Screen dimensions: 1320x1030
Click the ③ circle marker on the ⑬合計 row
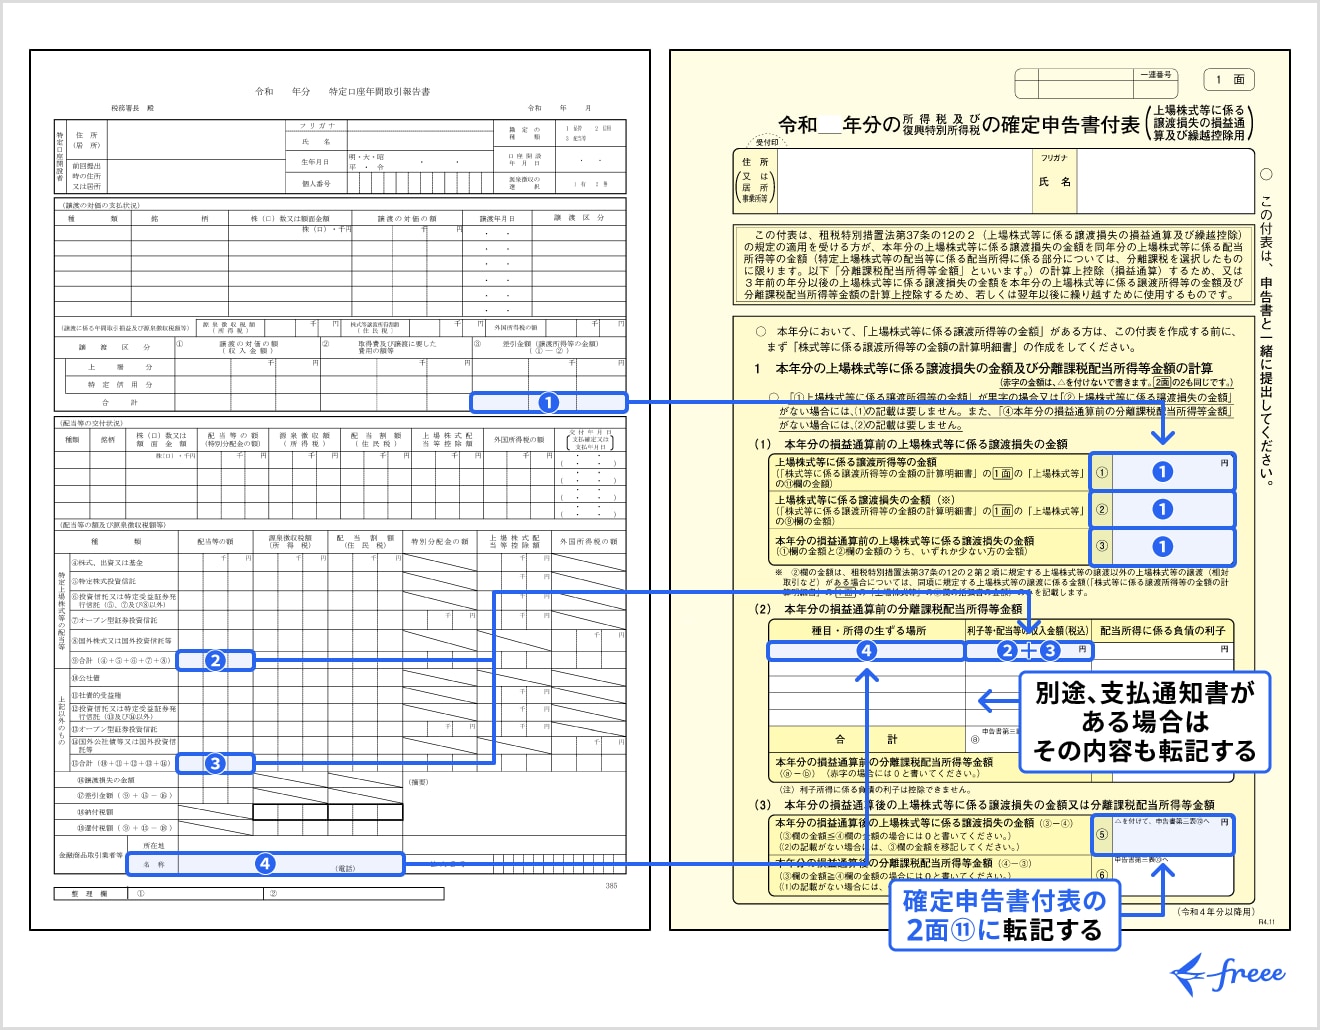(214, 763)
